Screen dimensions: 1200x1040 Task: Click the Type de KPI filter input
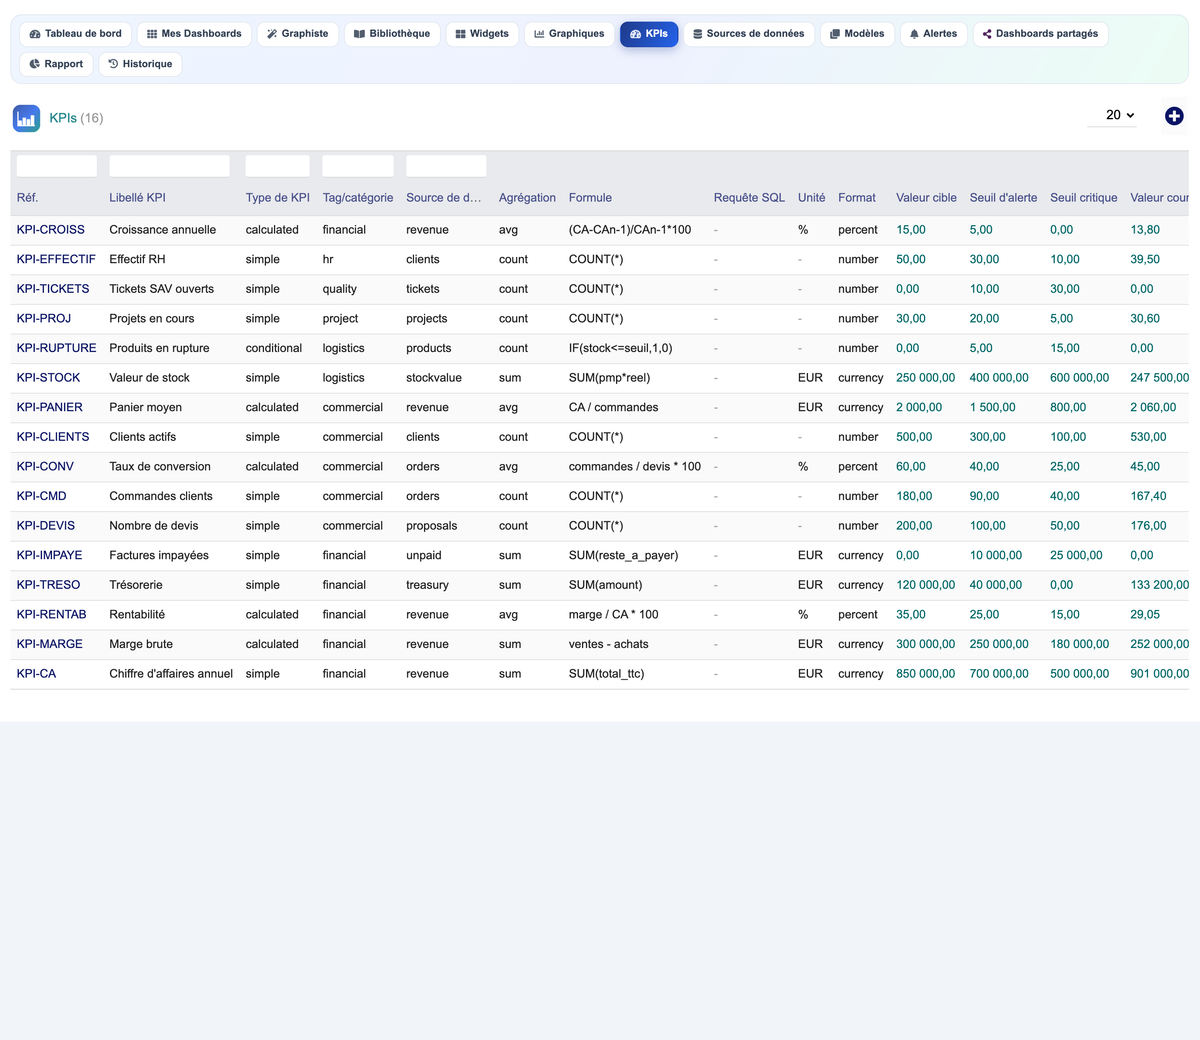277,166
